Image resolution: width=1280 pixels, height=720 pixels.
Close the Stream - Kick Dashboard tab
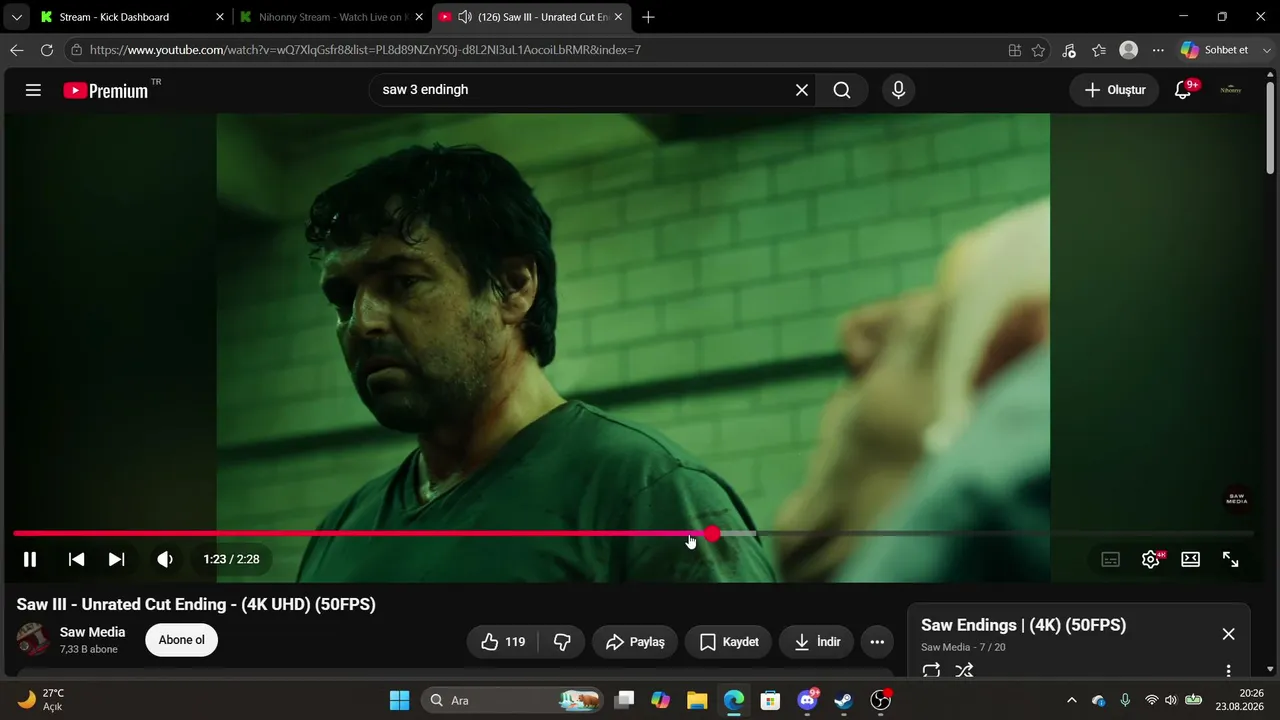220,17
